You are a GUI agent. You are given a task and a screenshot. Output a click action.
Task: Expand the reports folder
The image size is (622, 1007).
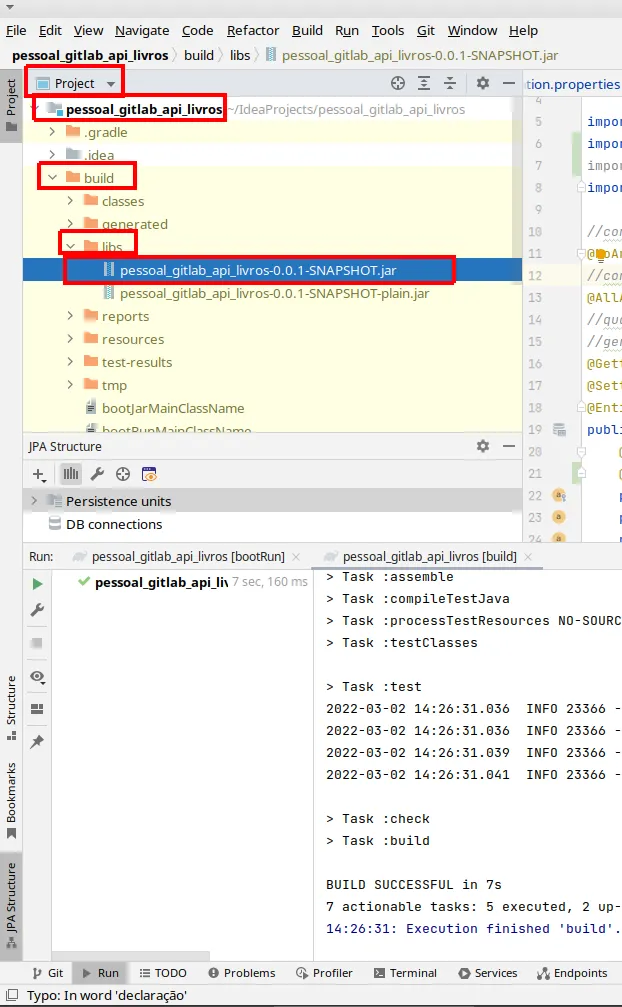click(x=71, y=316)
